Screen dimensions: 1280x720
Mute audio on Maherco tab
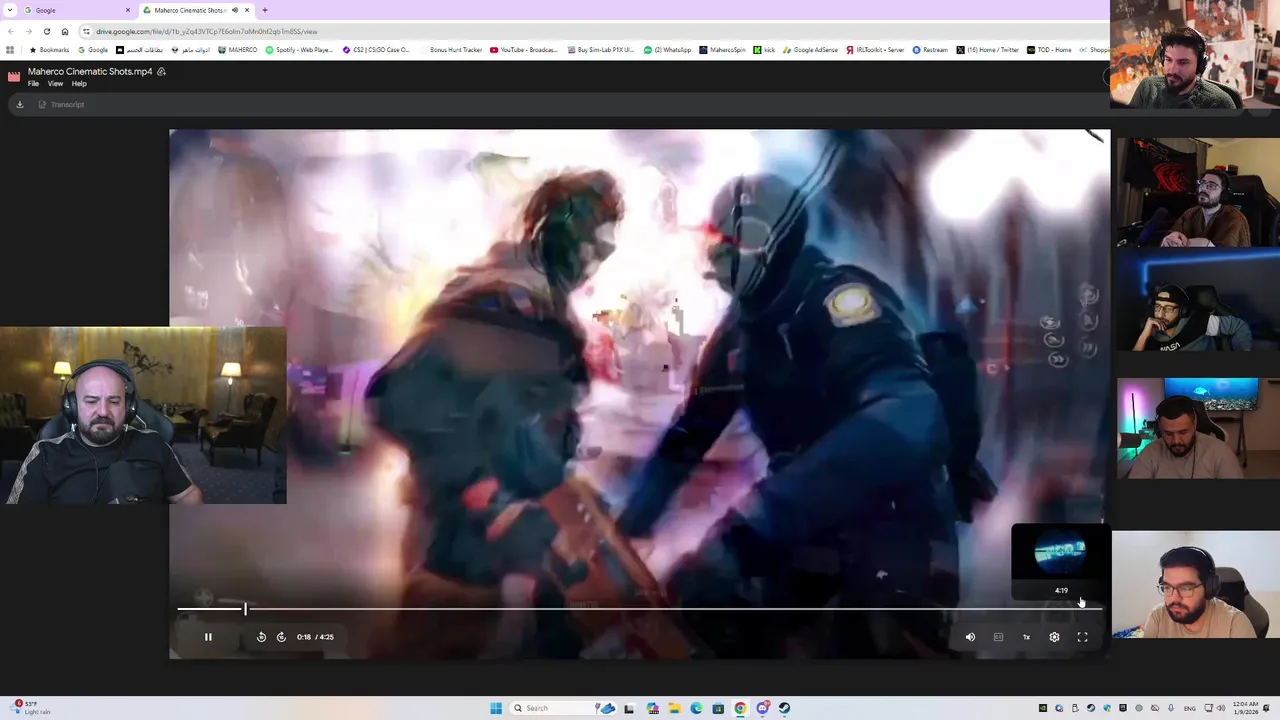click(x=235, y=10)
